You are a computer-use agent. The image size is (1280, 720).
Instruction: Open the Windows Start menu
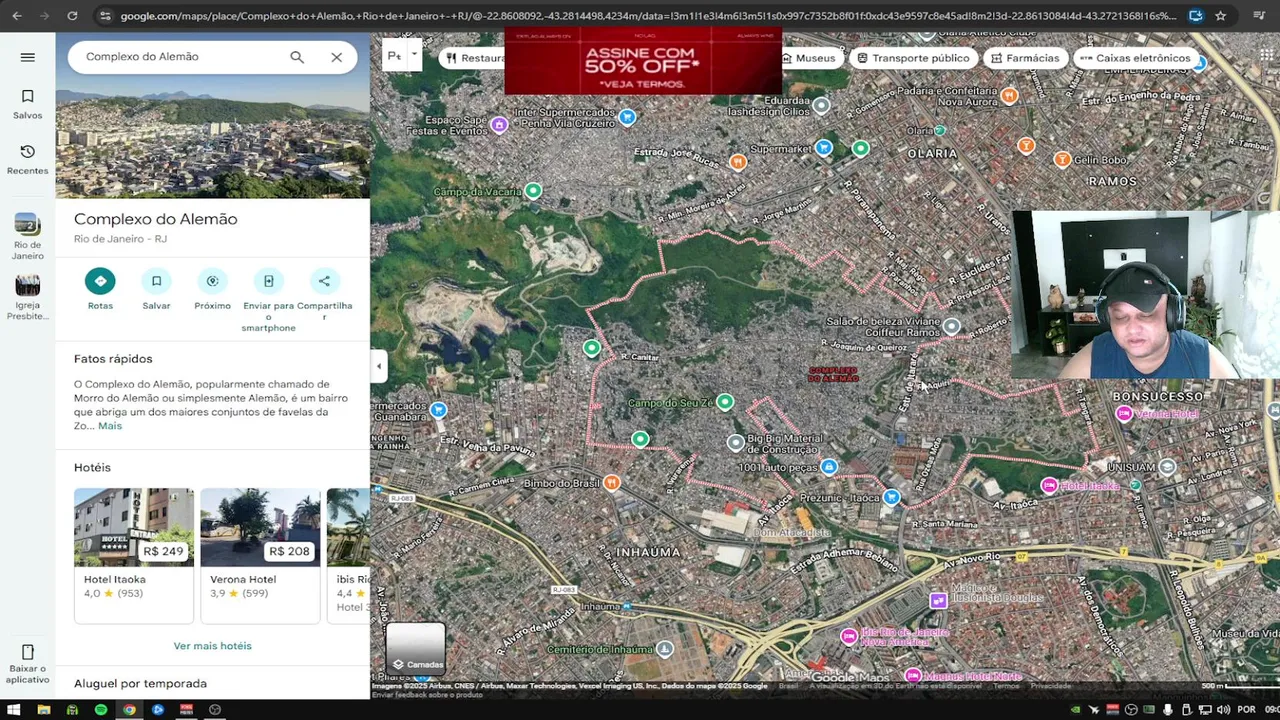[x=15, y=710]
